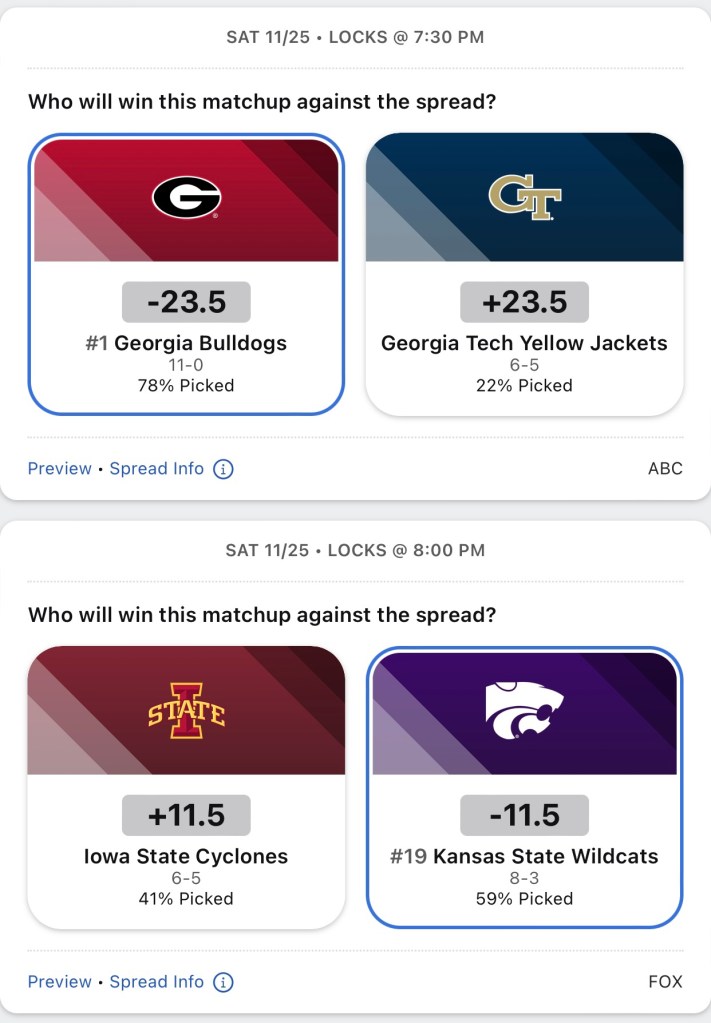711x1023 pixels.
Task: Pick Iowa State Cyclones team name
Action: point(186,856)
